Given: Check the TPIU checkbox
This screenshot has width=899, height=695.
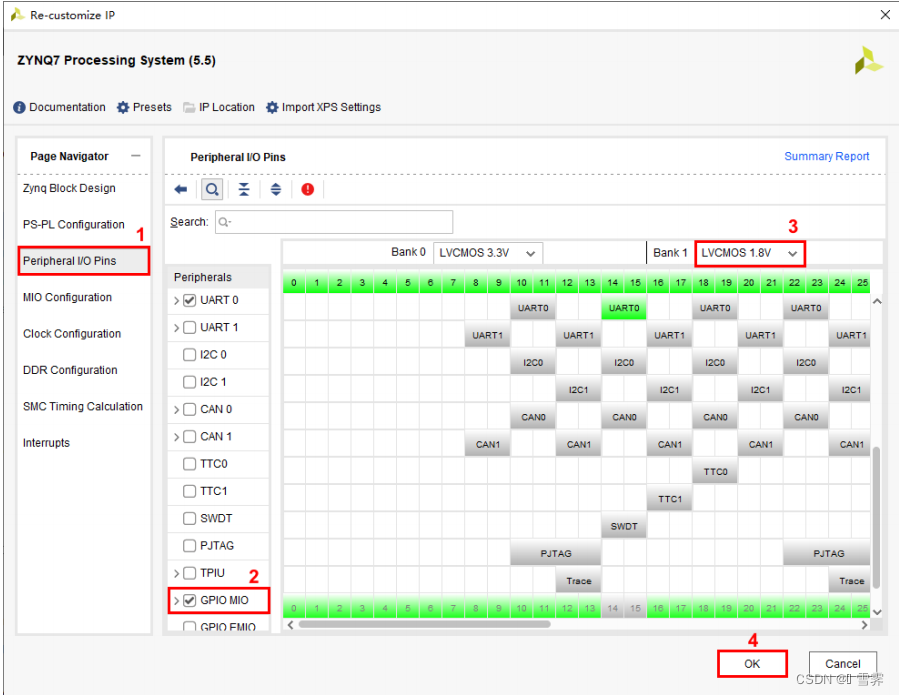Looking at the screenshot, I should 190,573.
